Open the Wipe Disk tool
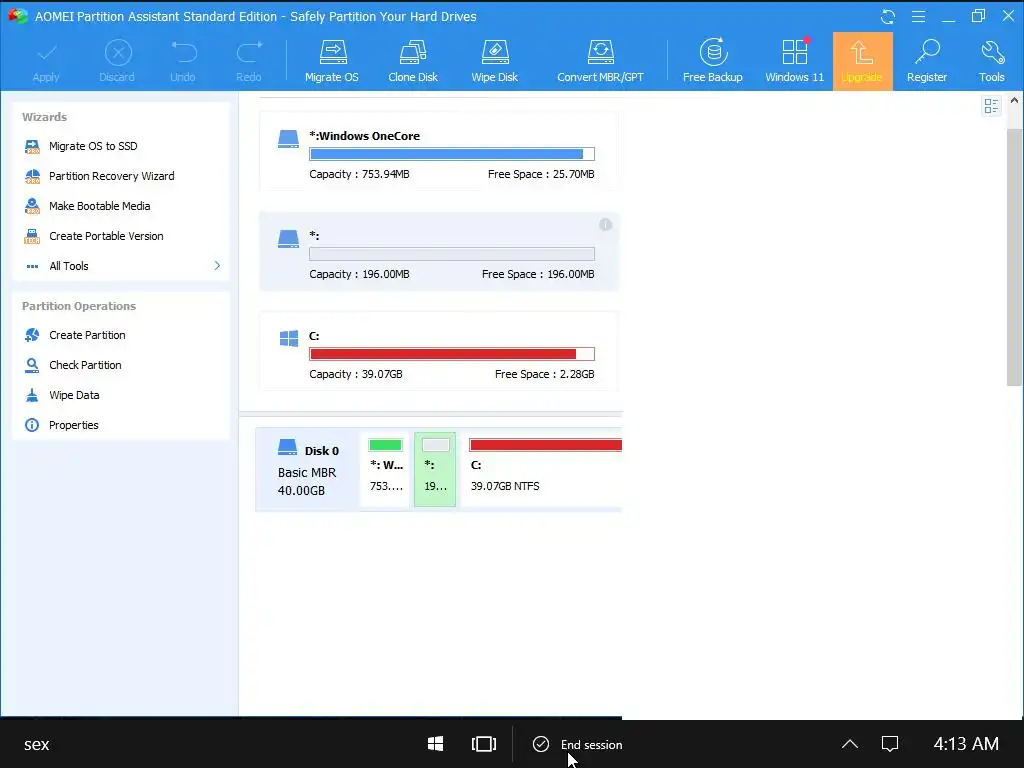The height and width of the screenshot is (768, 1024). (x=494, y=62)
